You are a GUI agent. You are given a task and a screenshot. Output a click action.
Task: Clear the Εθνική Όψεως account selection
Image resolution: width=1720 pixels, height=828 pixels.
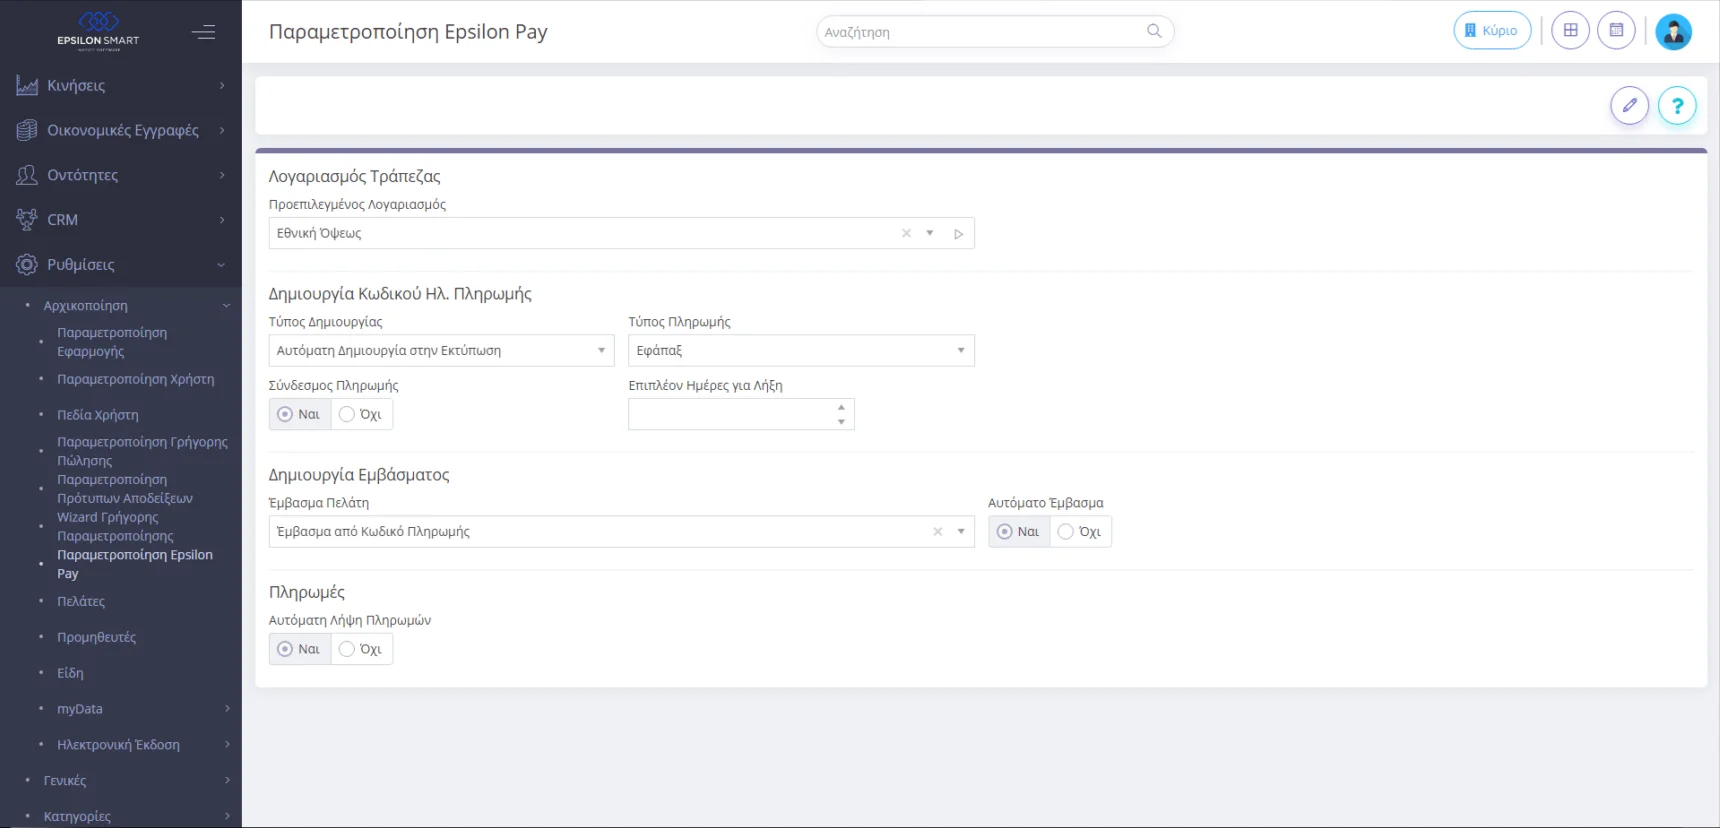906,233
